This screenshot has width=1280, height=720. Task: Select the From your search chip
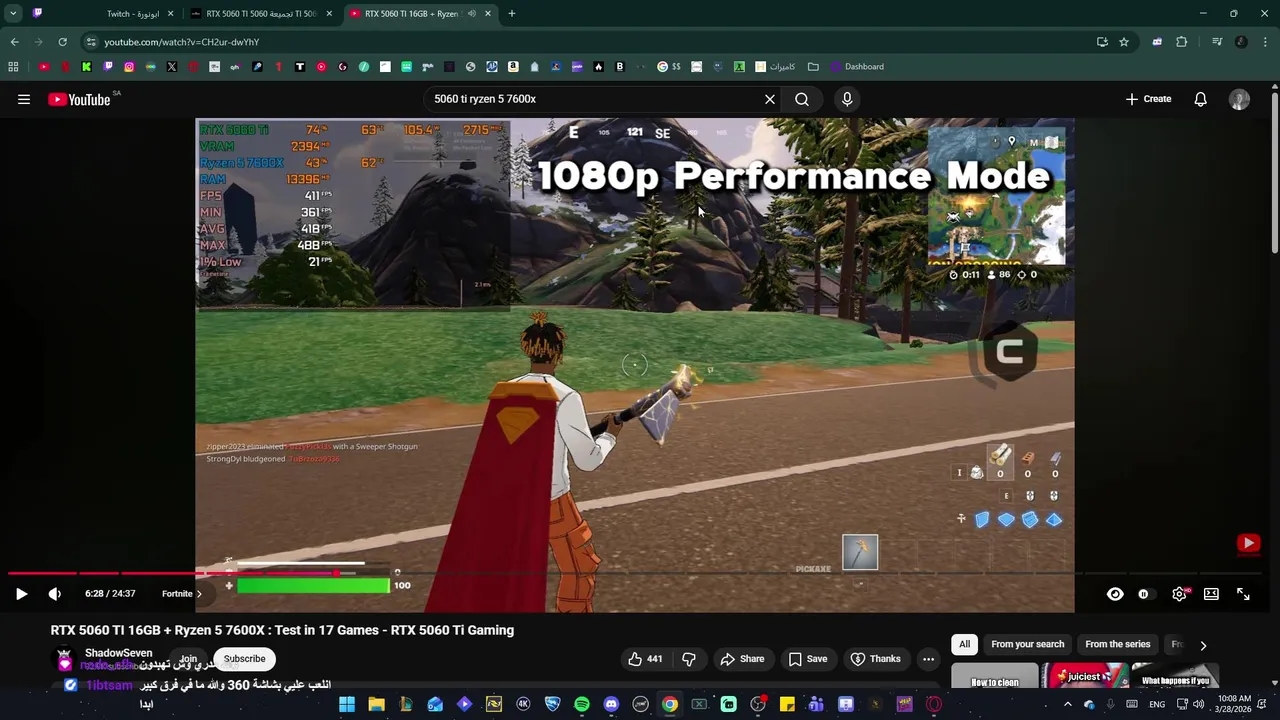click(x=1027, y=644)
